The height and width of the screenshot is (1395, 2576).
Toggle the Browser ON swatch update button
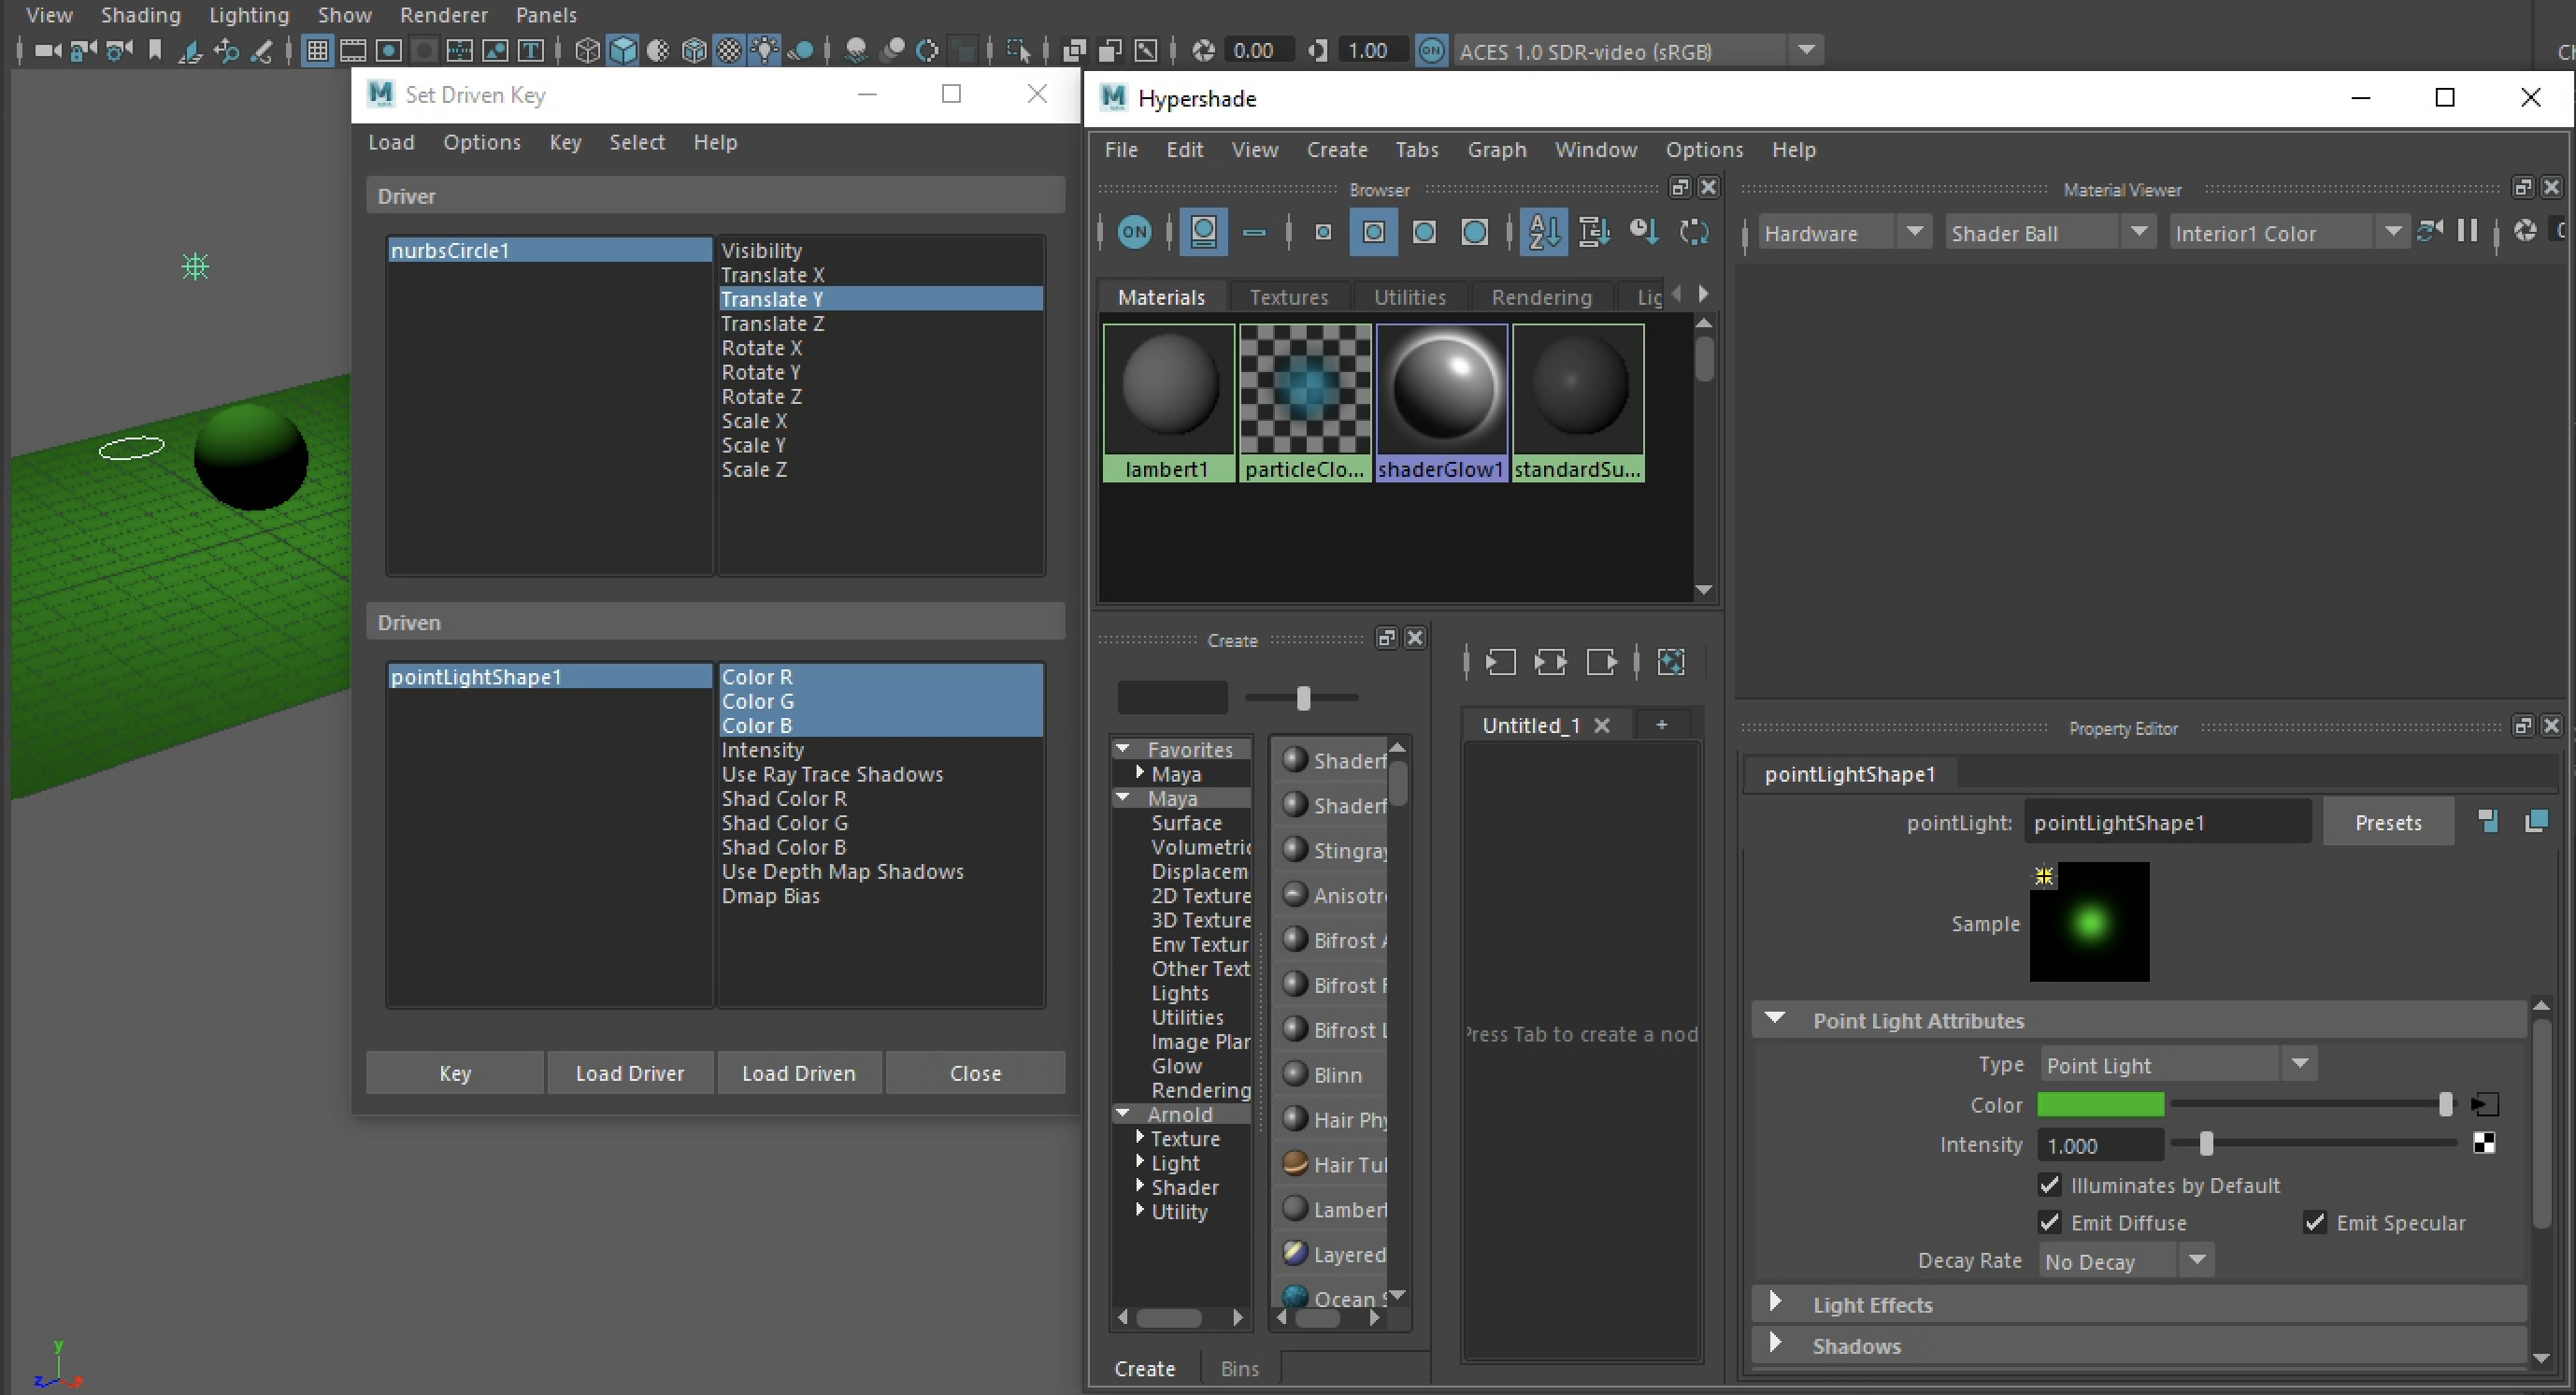pyautogui.click(x=1134, y=233)
